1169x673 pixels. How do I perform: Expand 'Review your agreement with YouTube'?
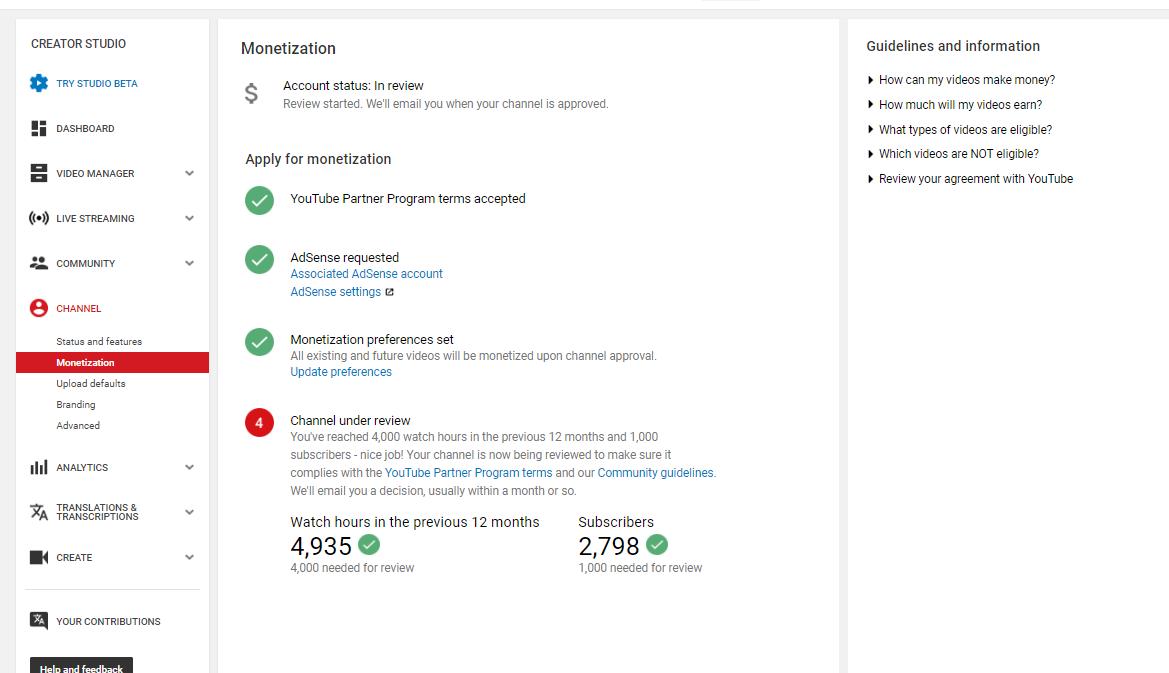coord(970,179)
